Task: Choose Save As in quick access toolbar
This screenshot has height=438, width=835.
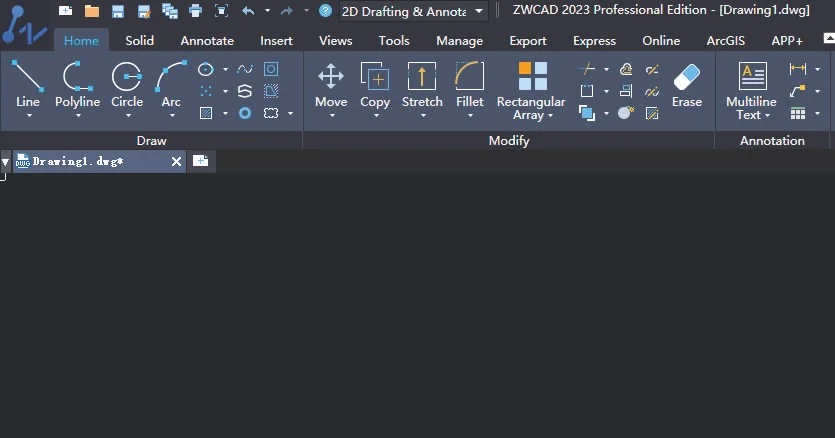Action: pos(144,11)
